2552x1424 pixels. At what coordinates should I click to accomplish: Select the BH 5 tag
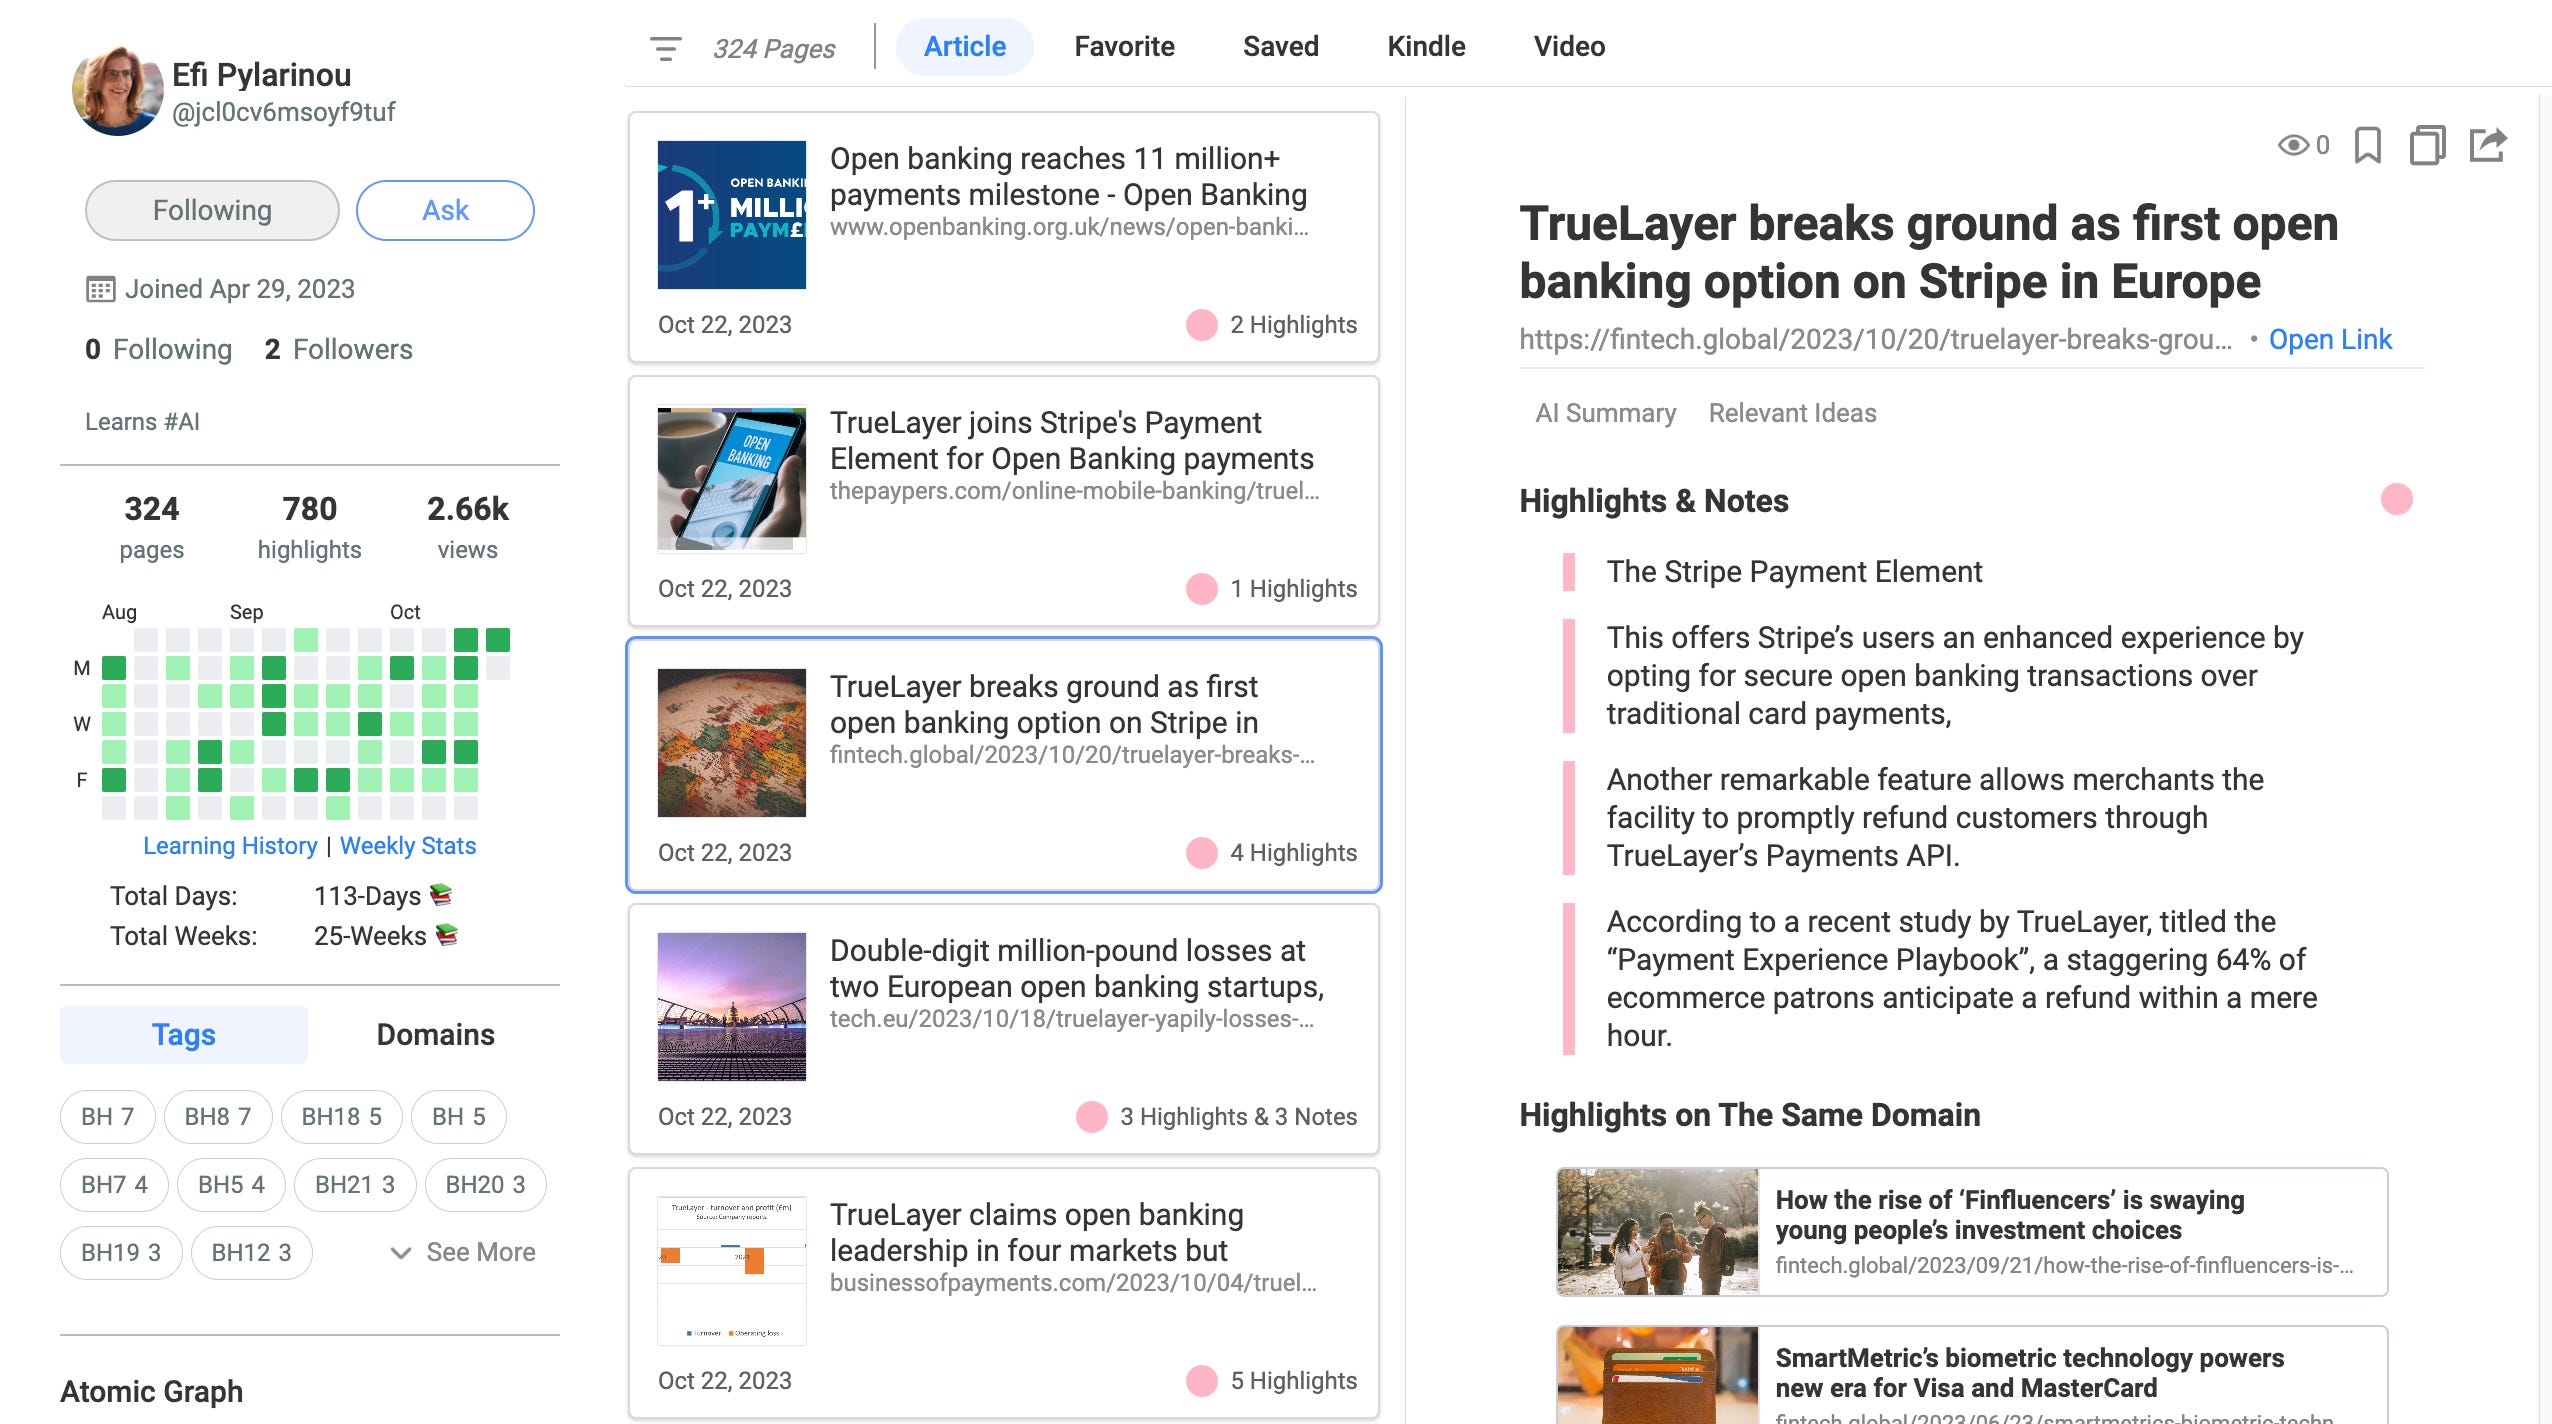click(459, 1116)
